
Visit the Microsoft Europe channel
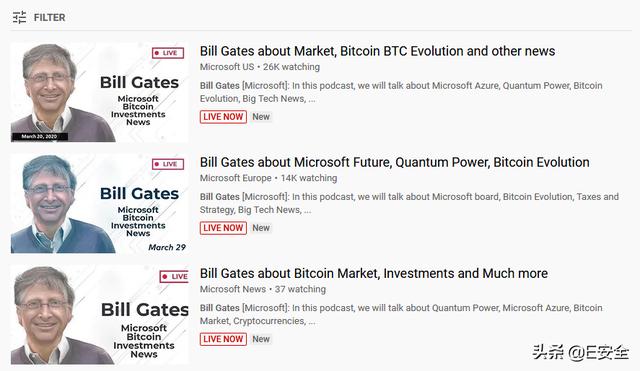(x=236, y=178)
